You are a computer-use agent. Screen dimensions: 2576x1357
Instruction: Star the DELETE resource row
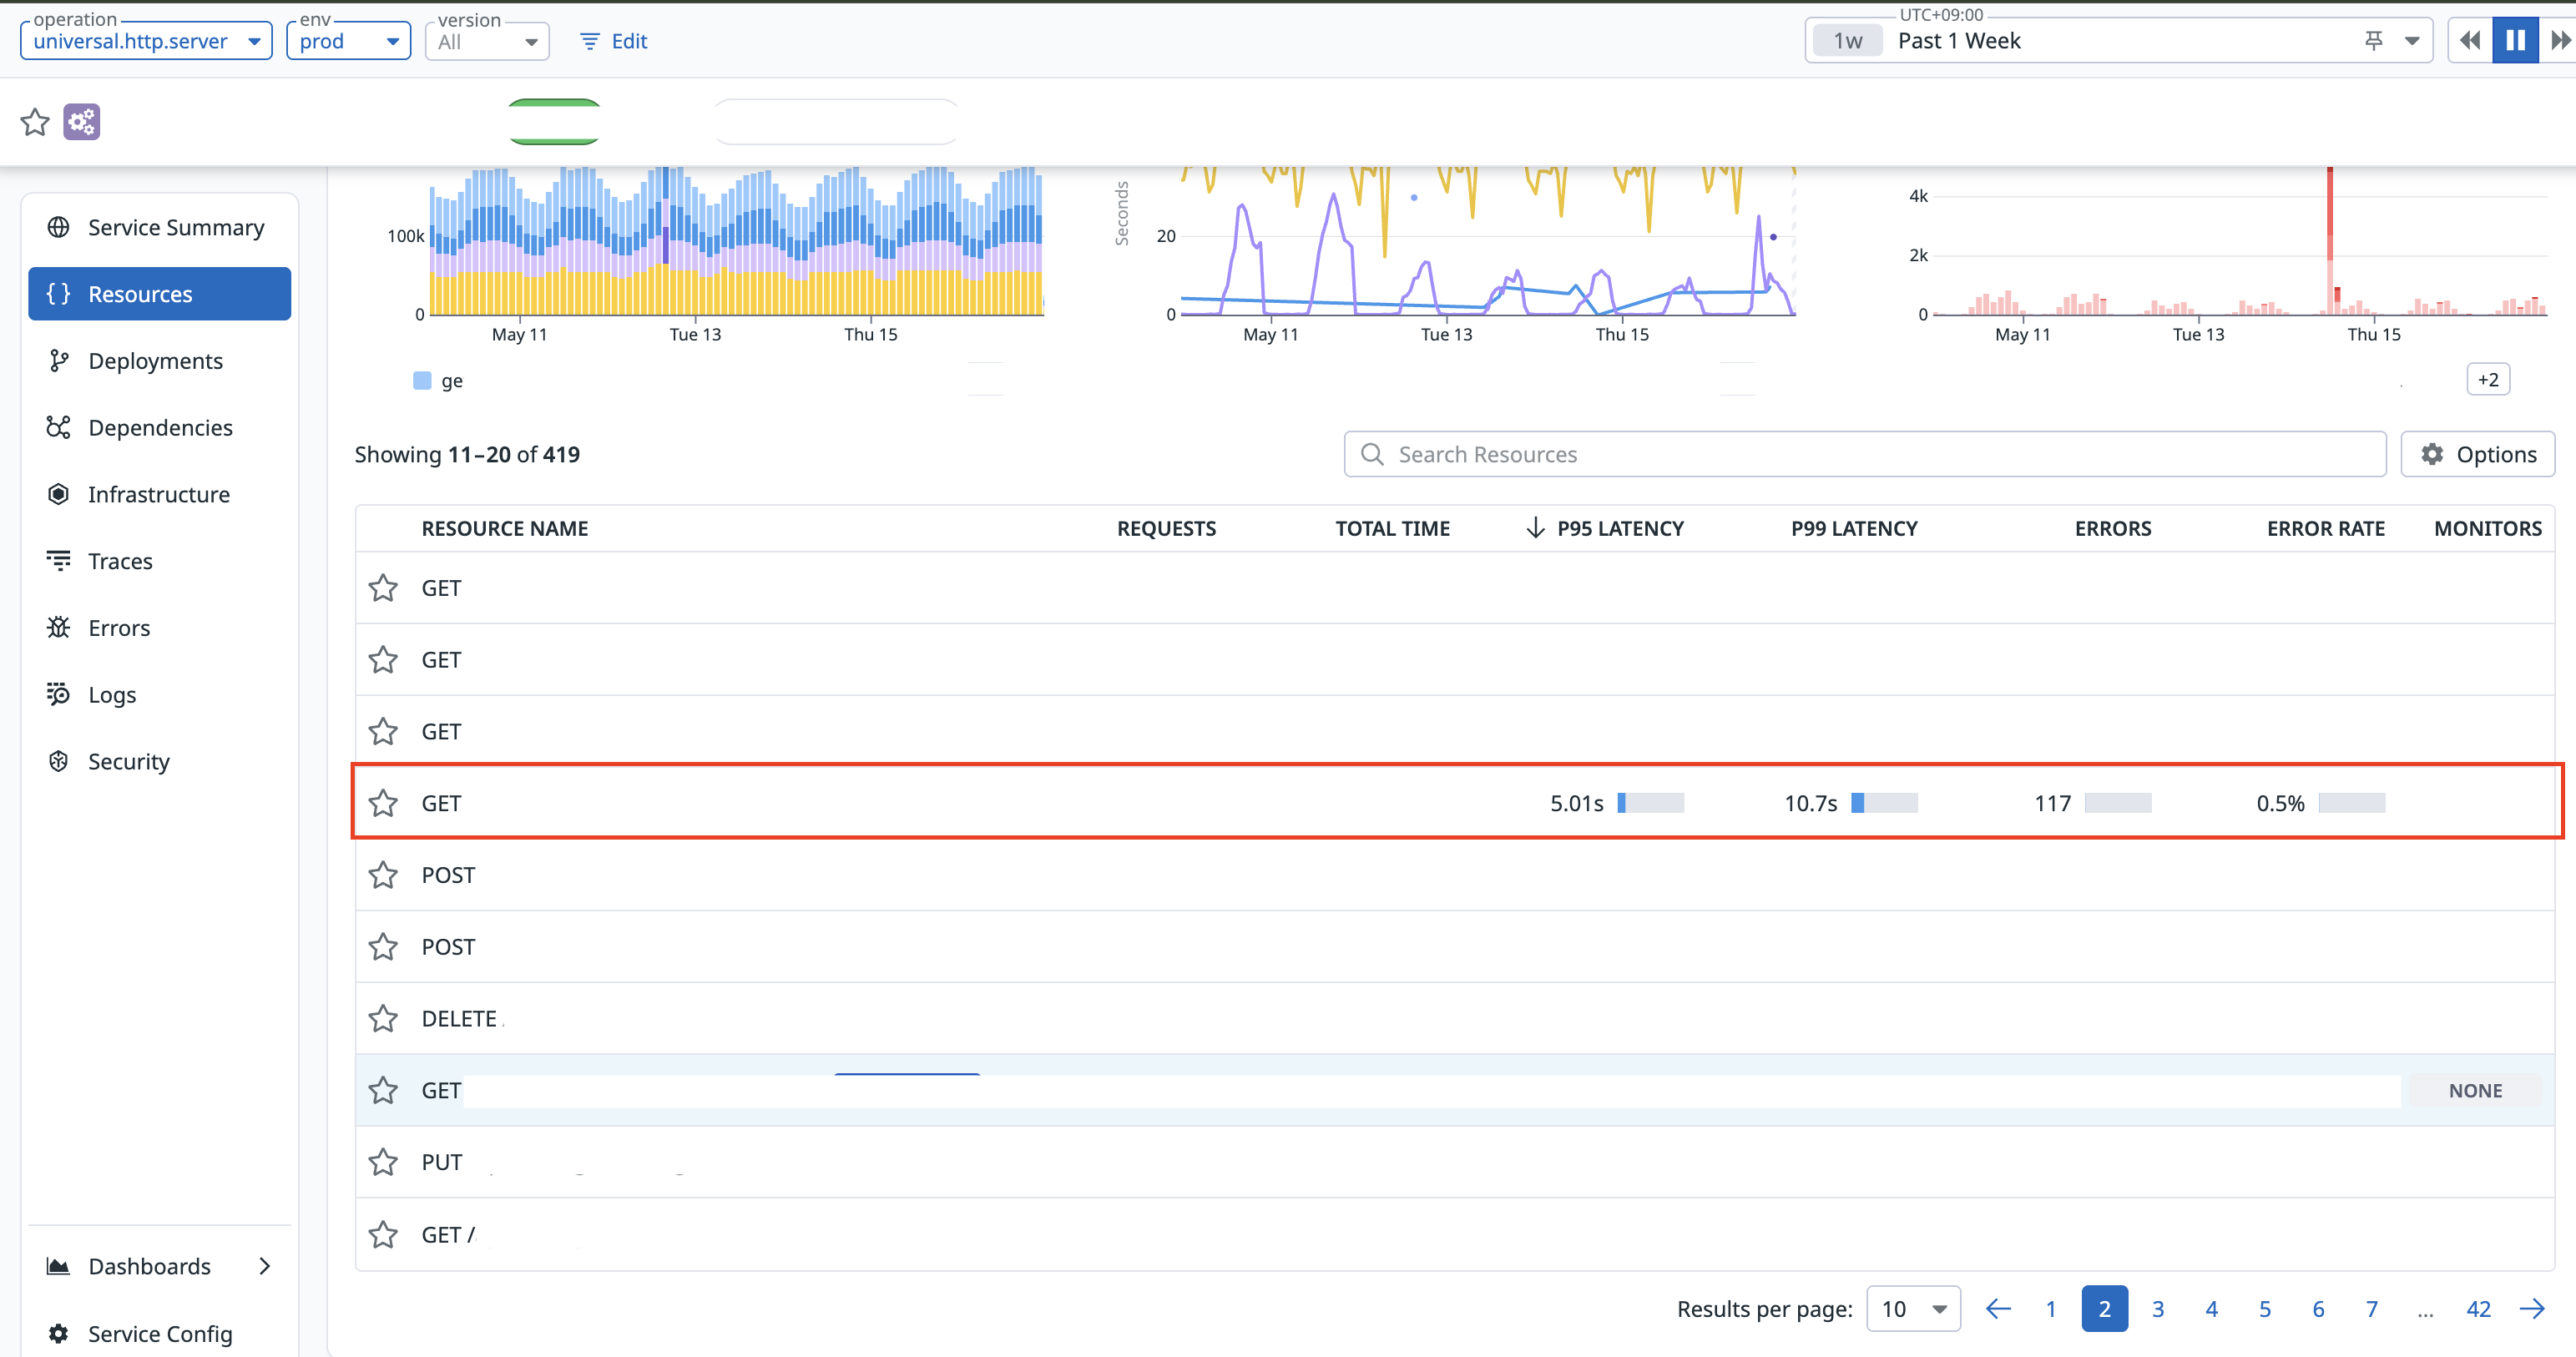pos(383,1019)
